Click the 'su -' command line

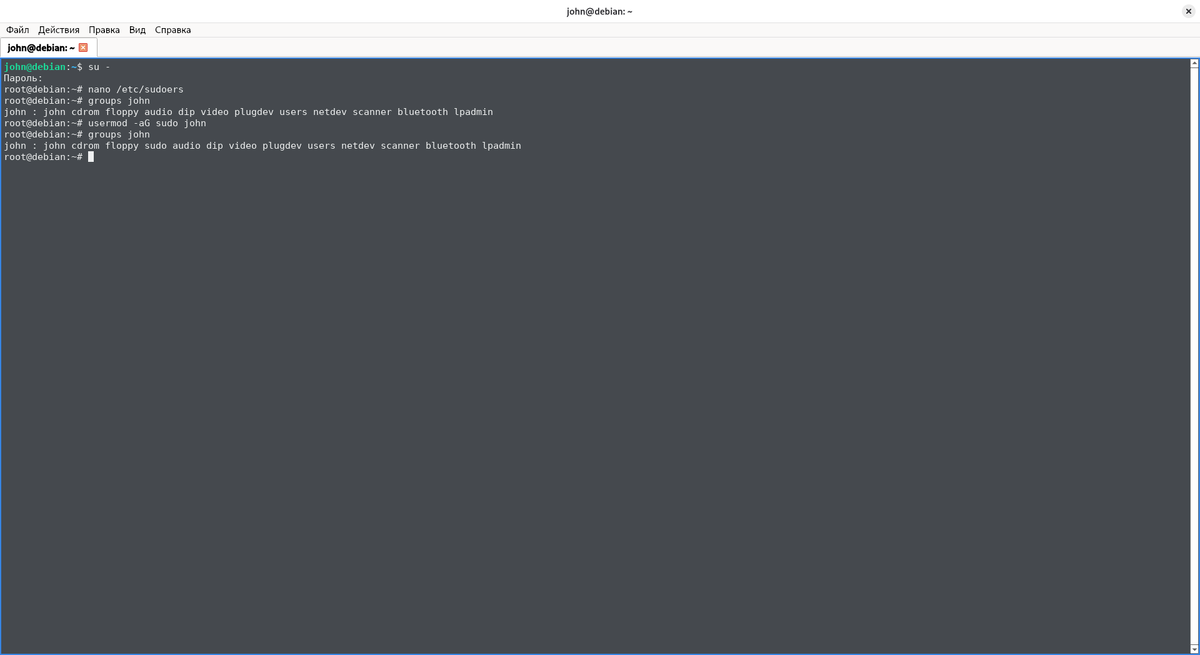(x=57, y=67)
